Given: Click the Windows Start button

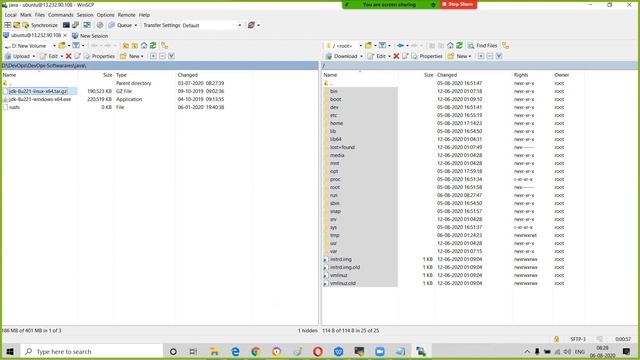Looking at the screenshot, I should [10, 351].
